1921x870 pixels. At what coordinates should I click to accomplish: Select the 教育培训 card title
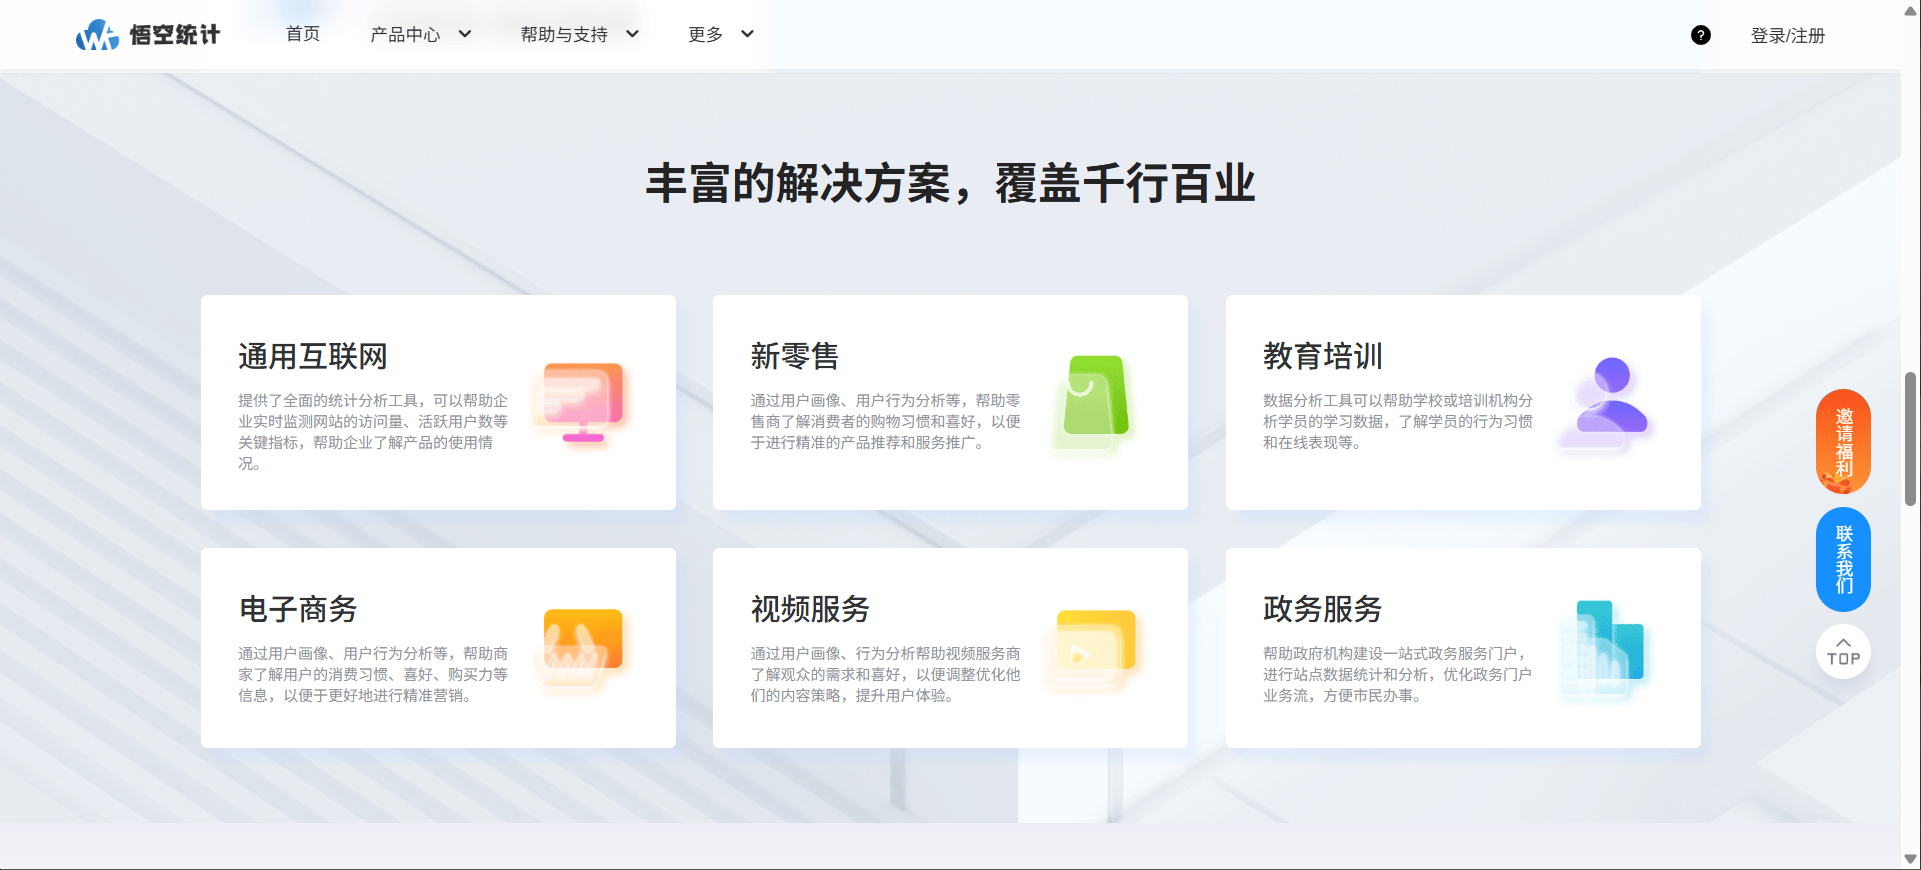[1322, 356]
